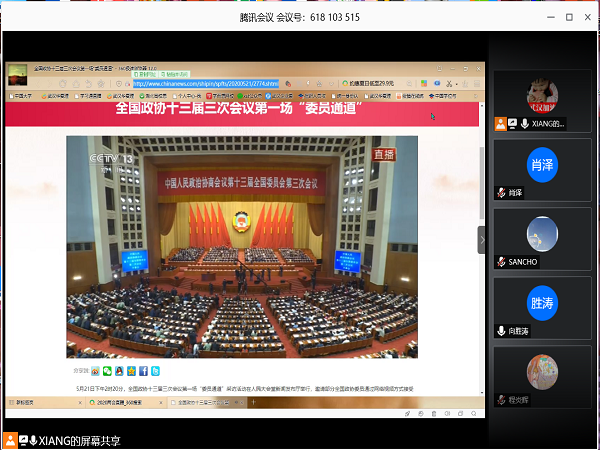This screenshot has height=450, width=600.
Task: Click the security shield icon left of the URL
Action: [119, 84]
